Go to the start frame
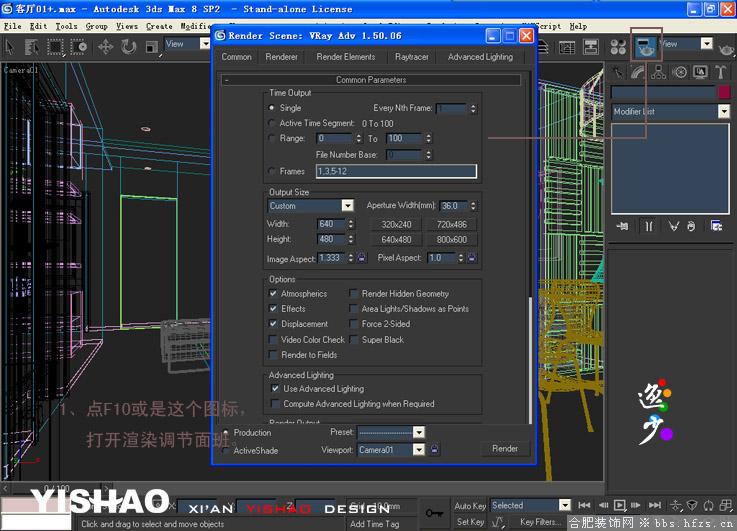The width and height of the screenshot is (737, 531). click(584, 505)
